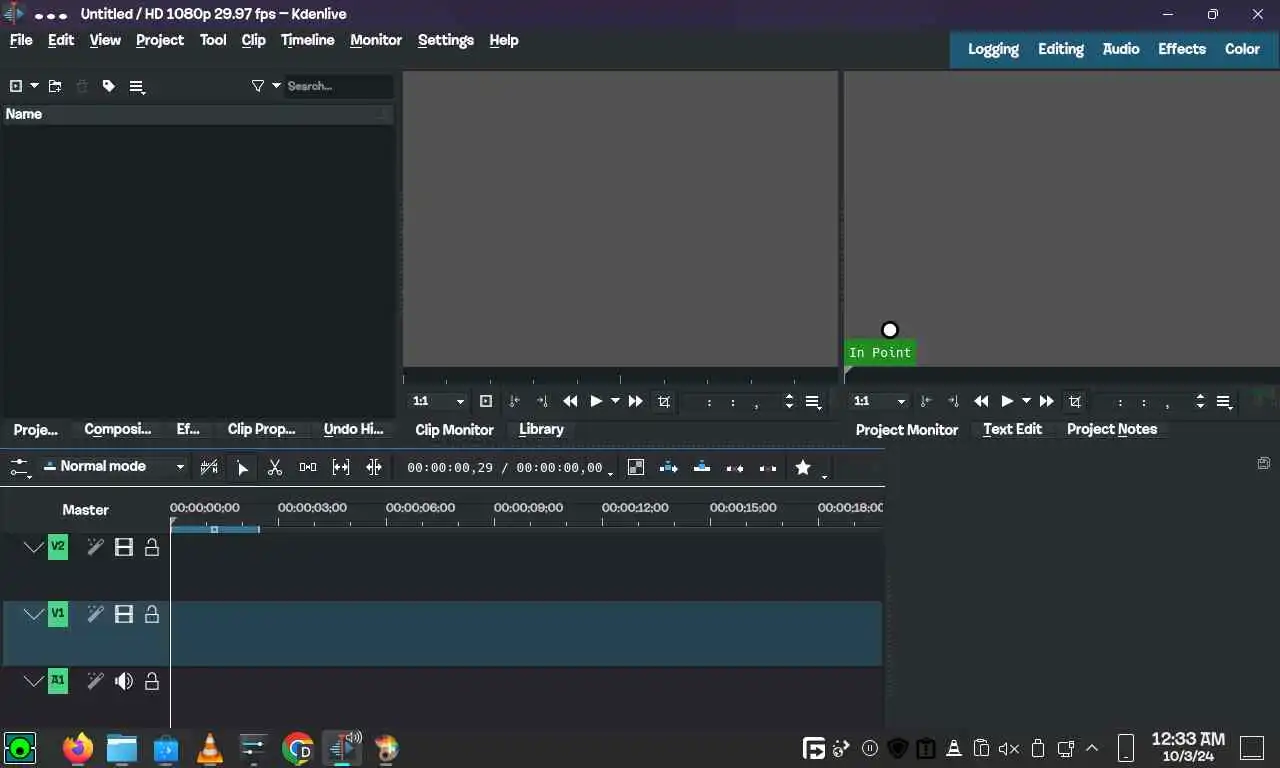Screen dimensions: 1280x768
Task: Switch to the Undo History tab
Action: [353, 429]
